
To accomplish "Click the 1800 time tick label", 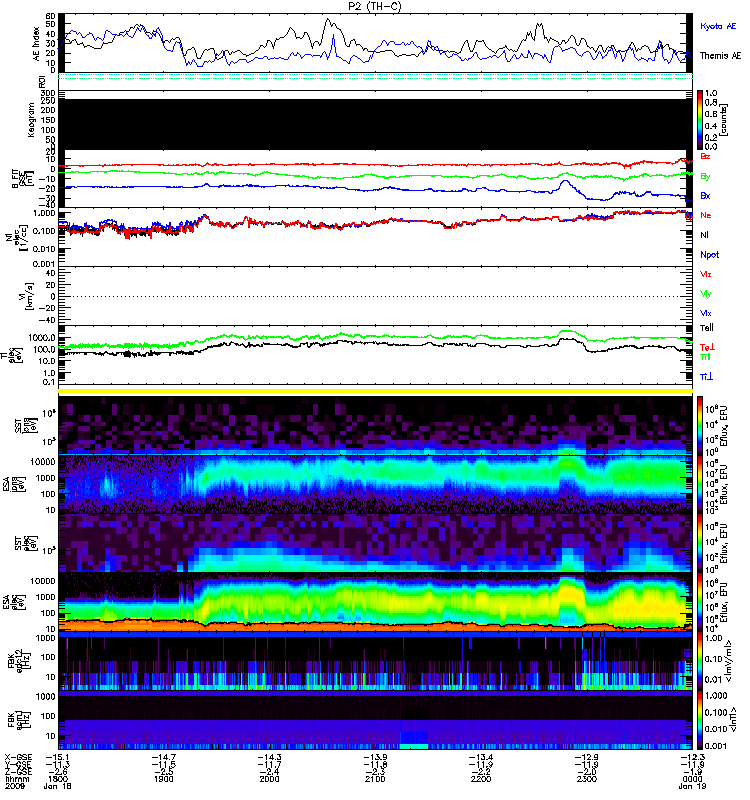I will click(x=58, y=779).
